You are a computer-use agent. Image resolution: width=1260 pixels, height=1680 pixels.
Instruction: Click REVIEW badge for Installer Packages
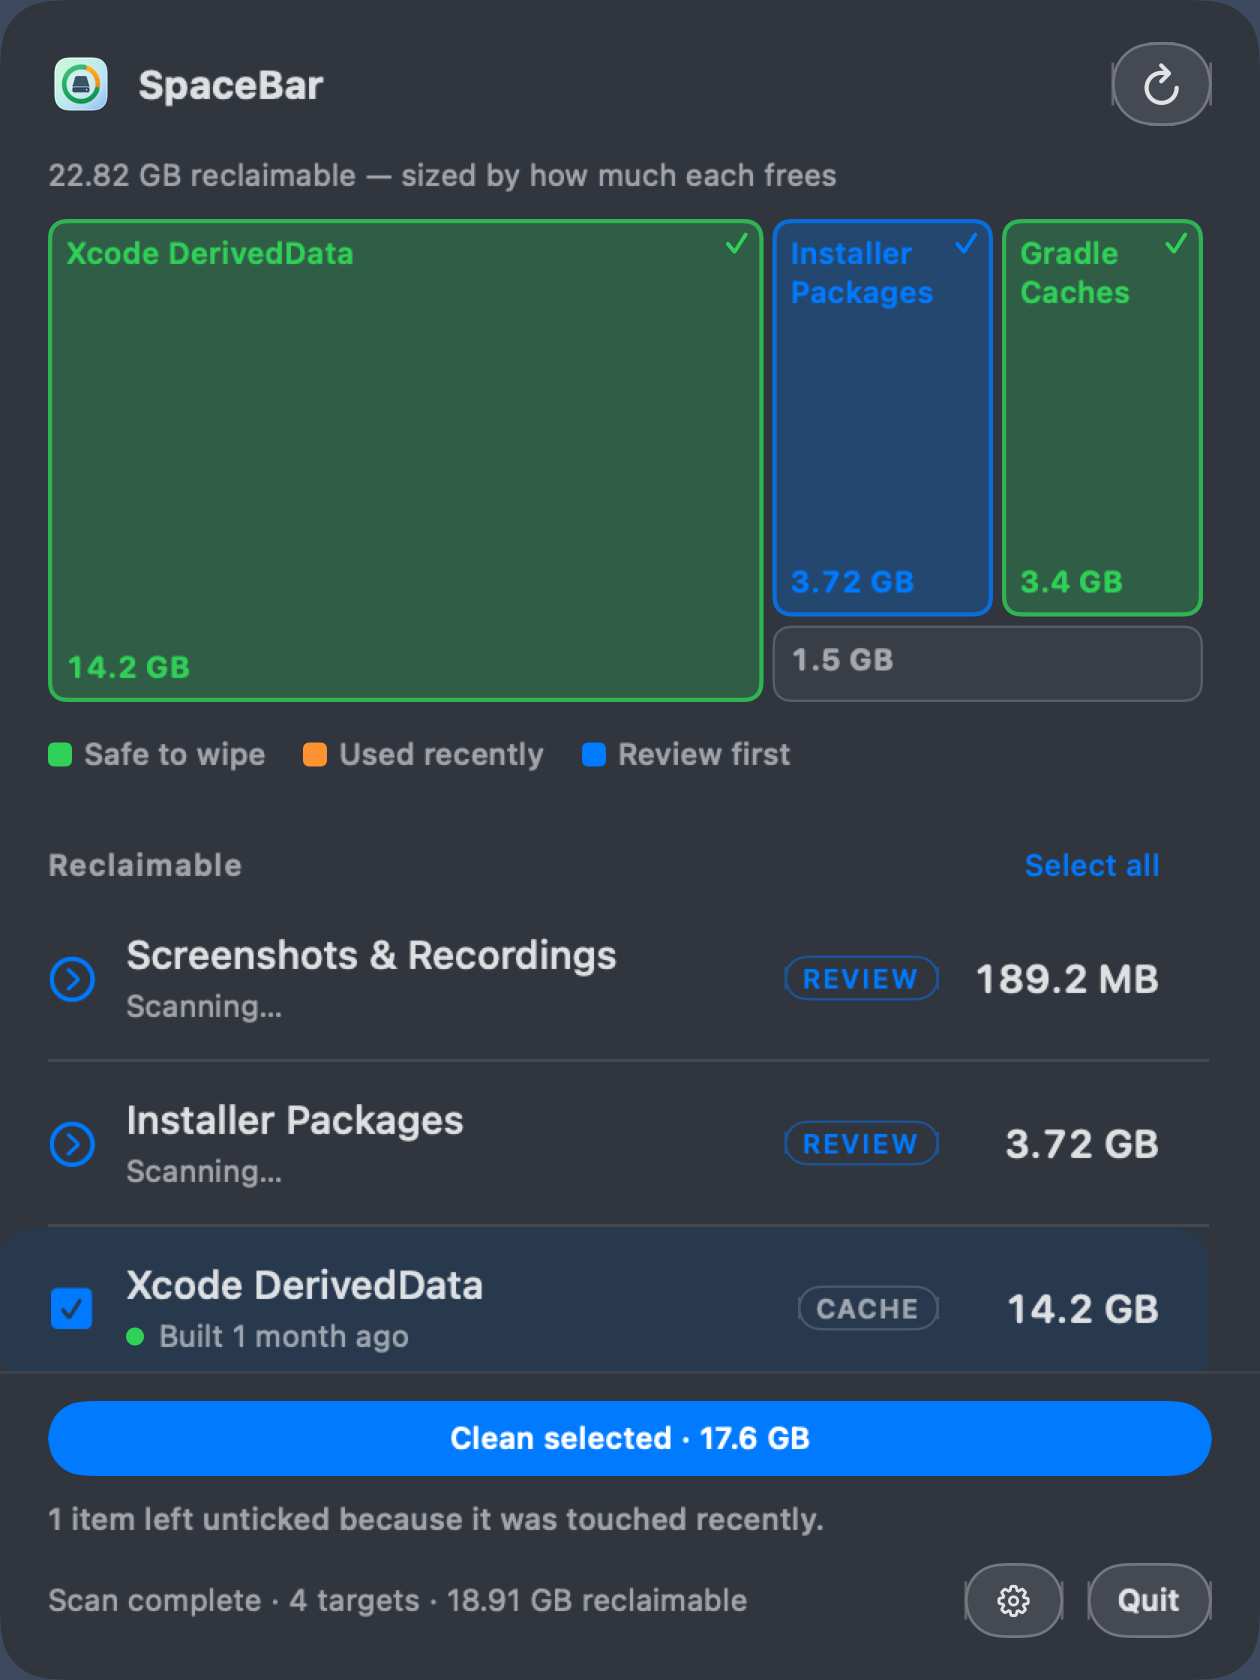click(x=861, y=1144)
